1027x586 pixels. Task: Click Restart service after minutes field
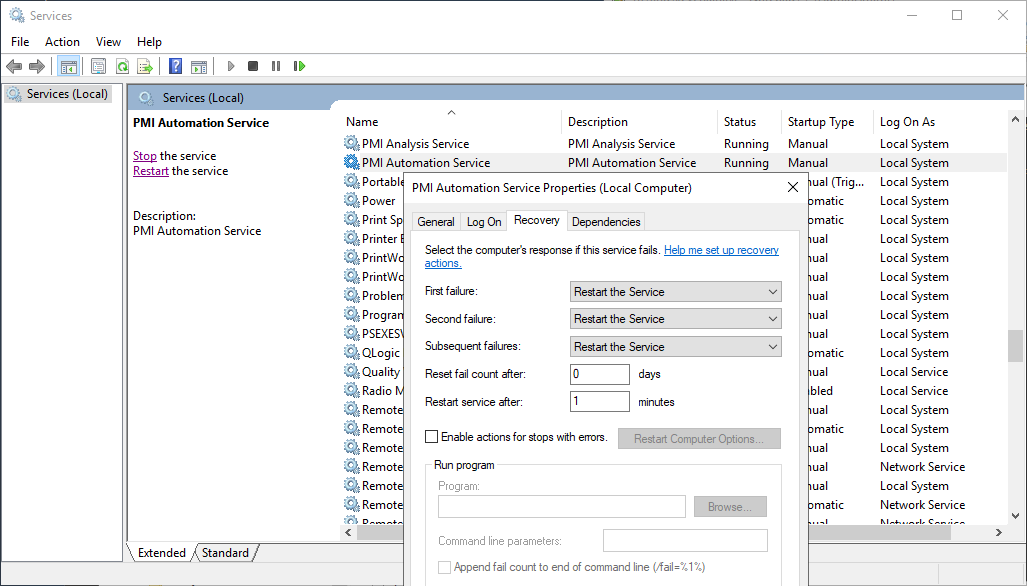tap(599, 401)
